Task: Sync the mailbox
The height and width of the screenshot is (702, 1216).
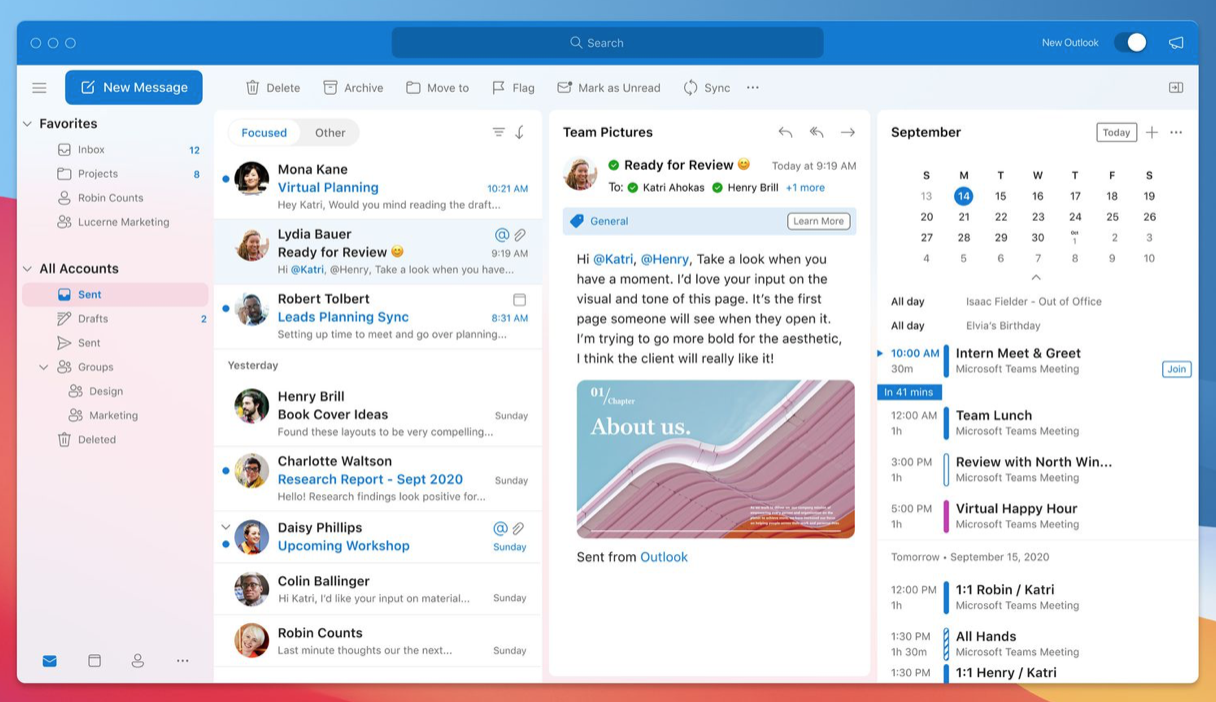Action: pos(706,88)
